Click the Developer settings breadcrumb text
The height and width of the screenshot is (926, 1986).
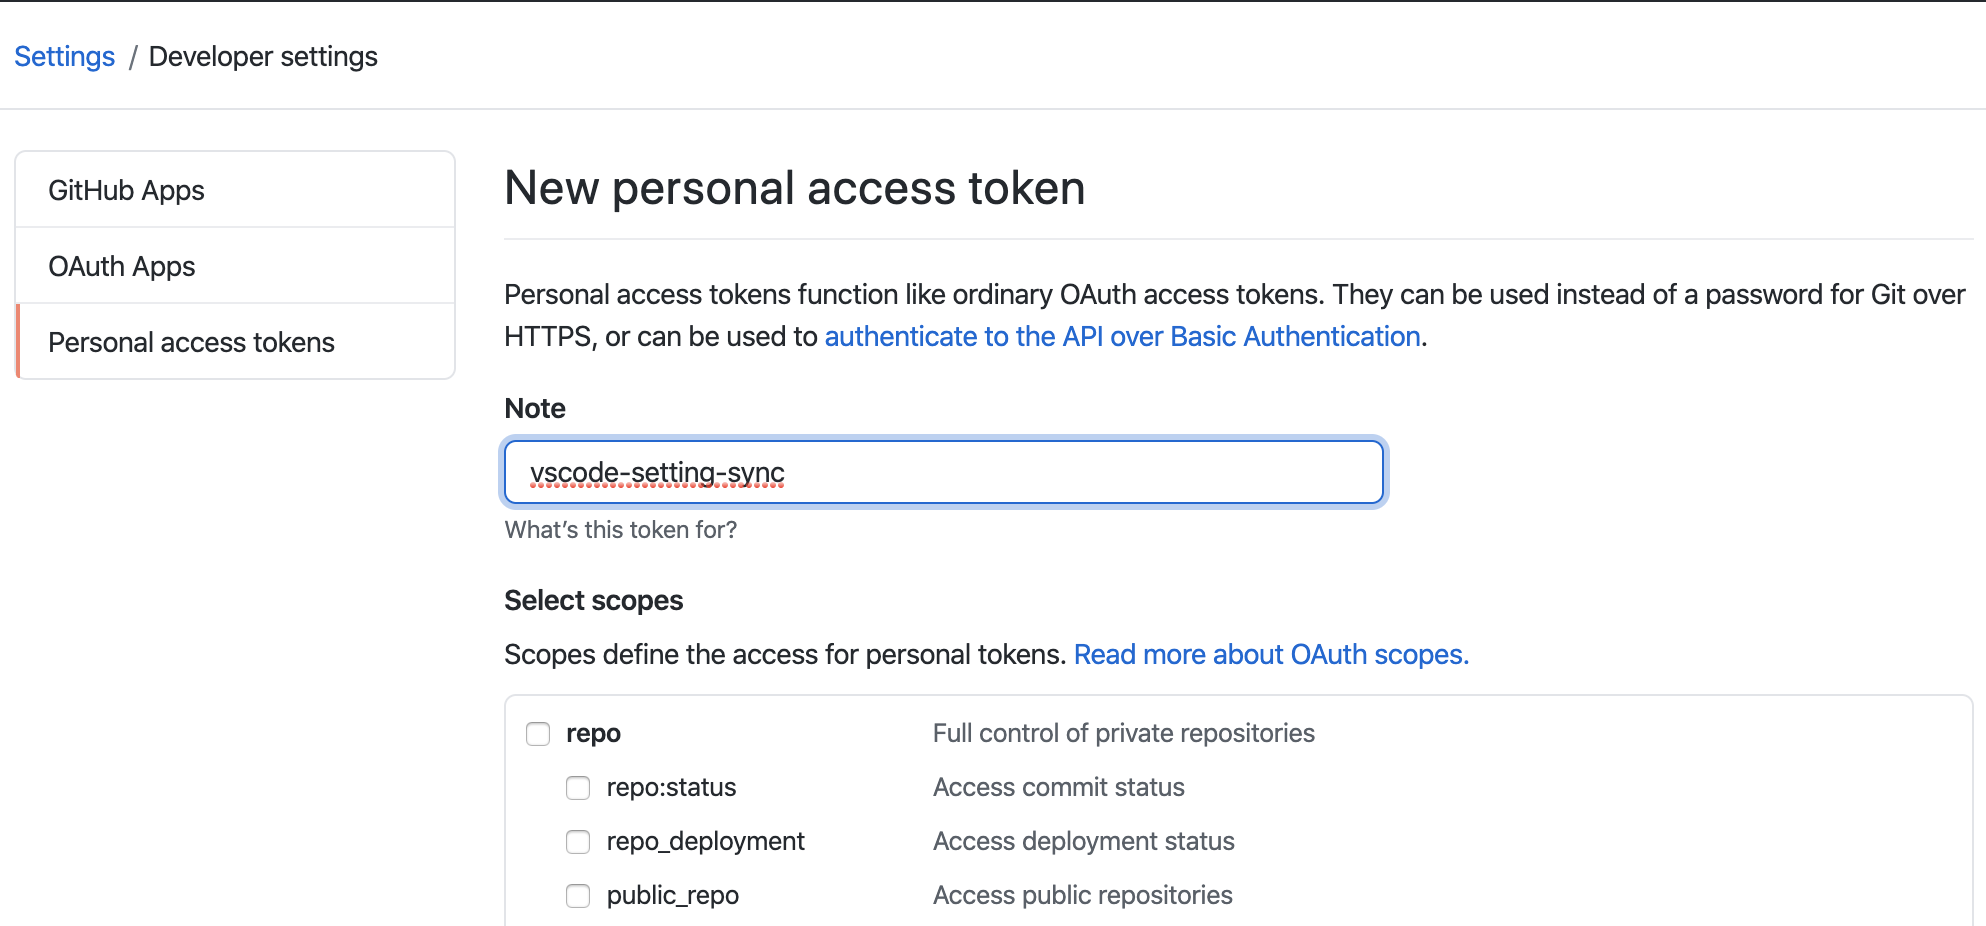point(263,57)
